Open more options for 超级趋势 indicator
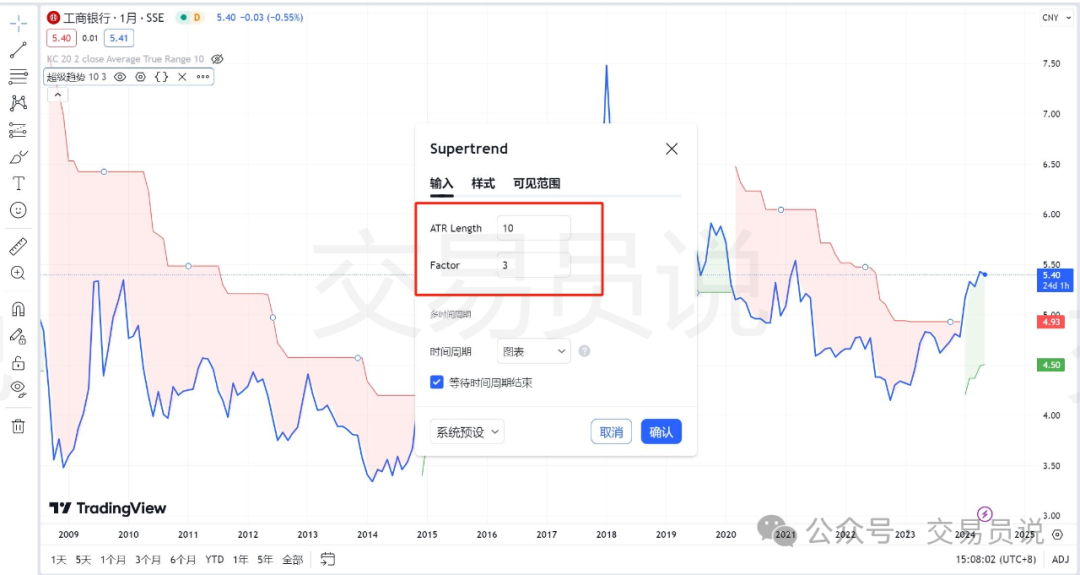Image resolution: width=1080 pixels, height=575 pixels. tap(203, 77)
